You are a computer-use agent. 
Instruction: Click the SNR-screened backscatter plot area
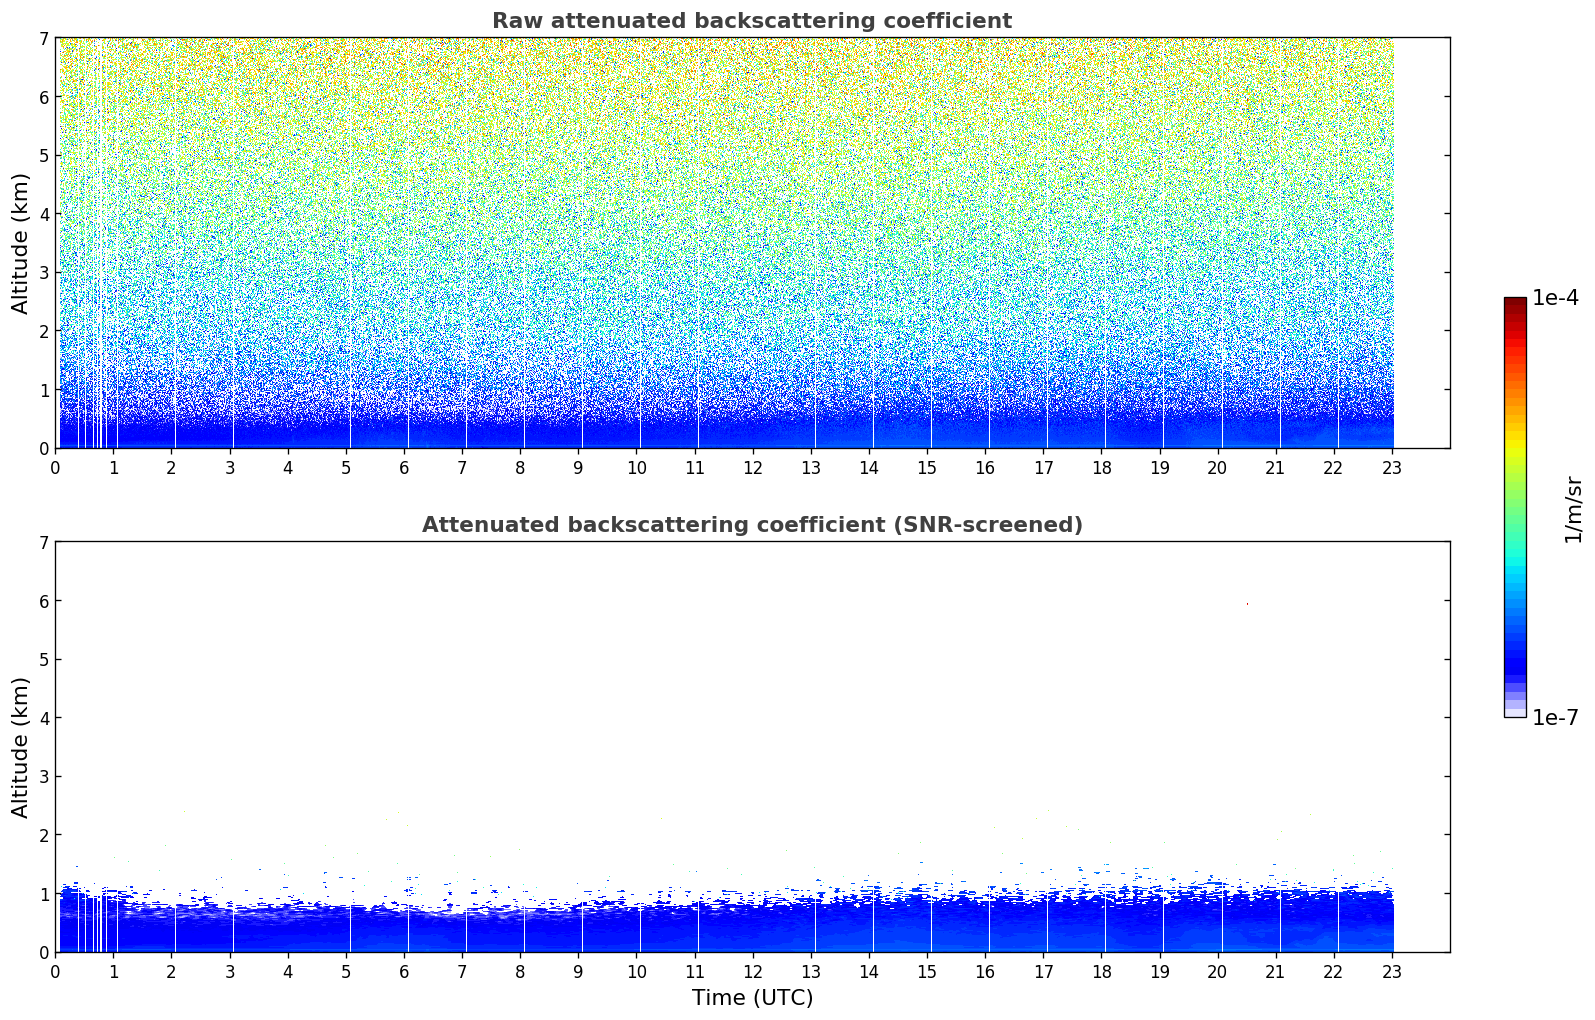coord(752,747)
